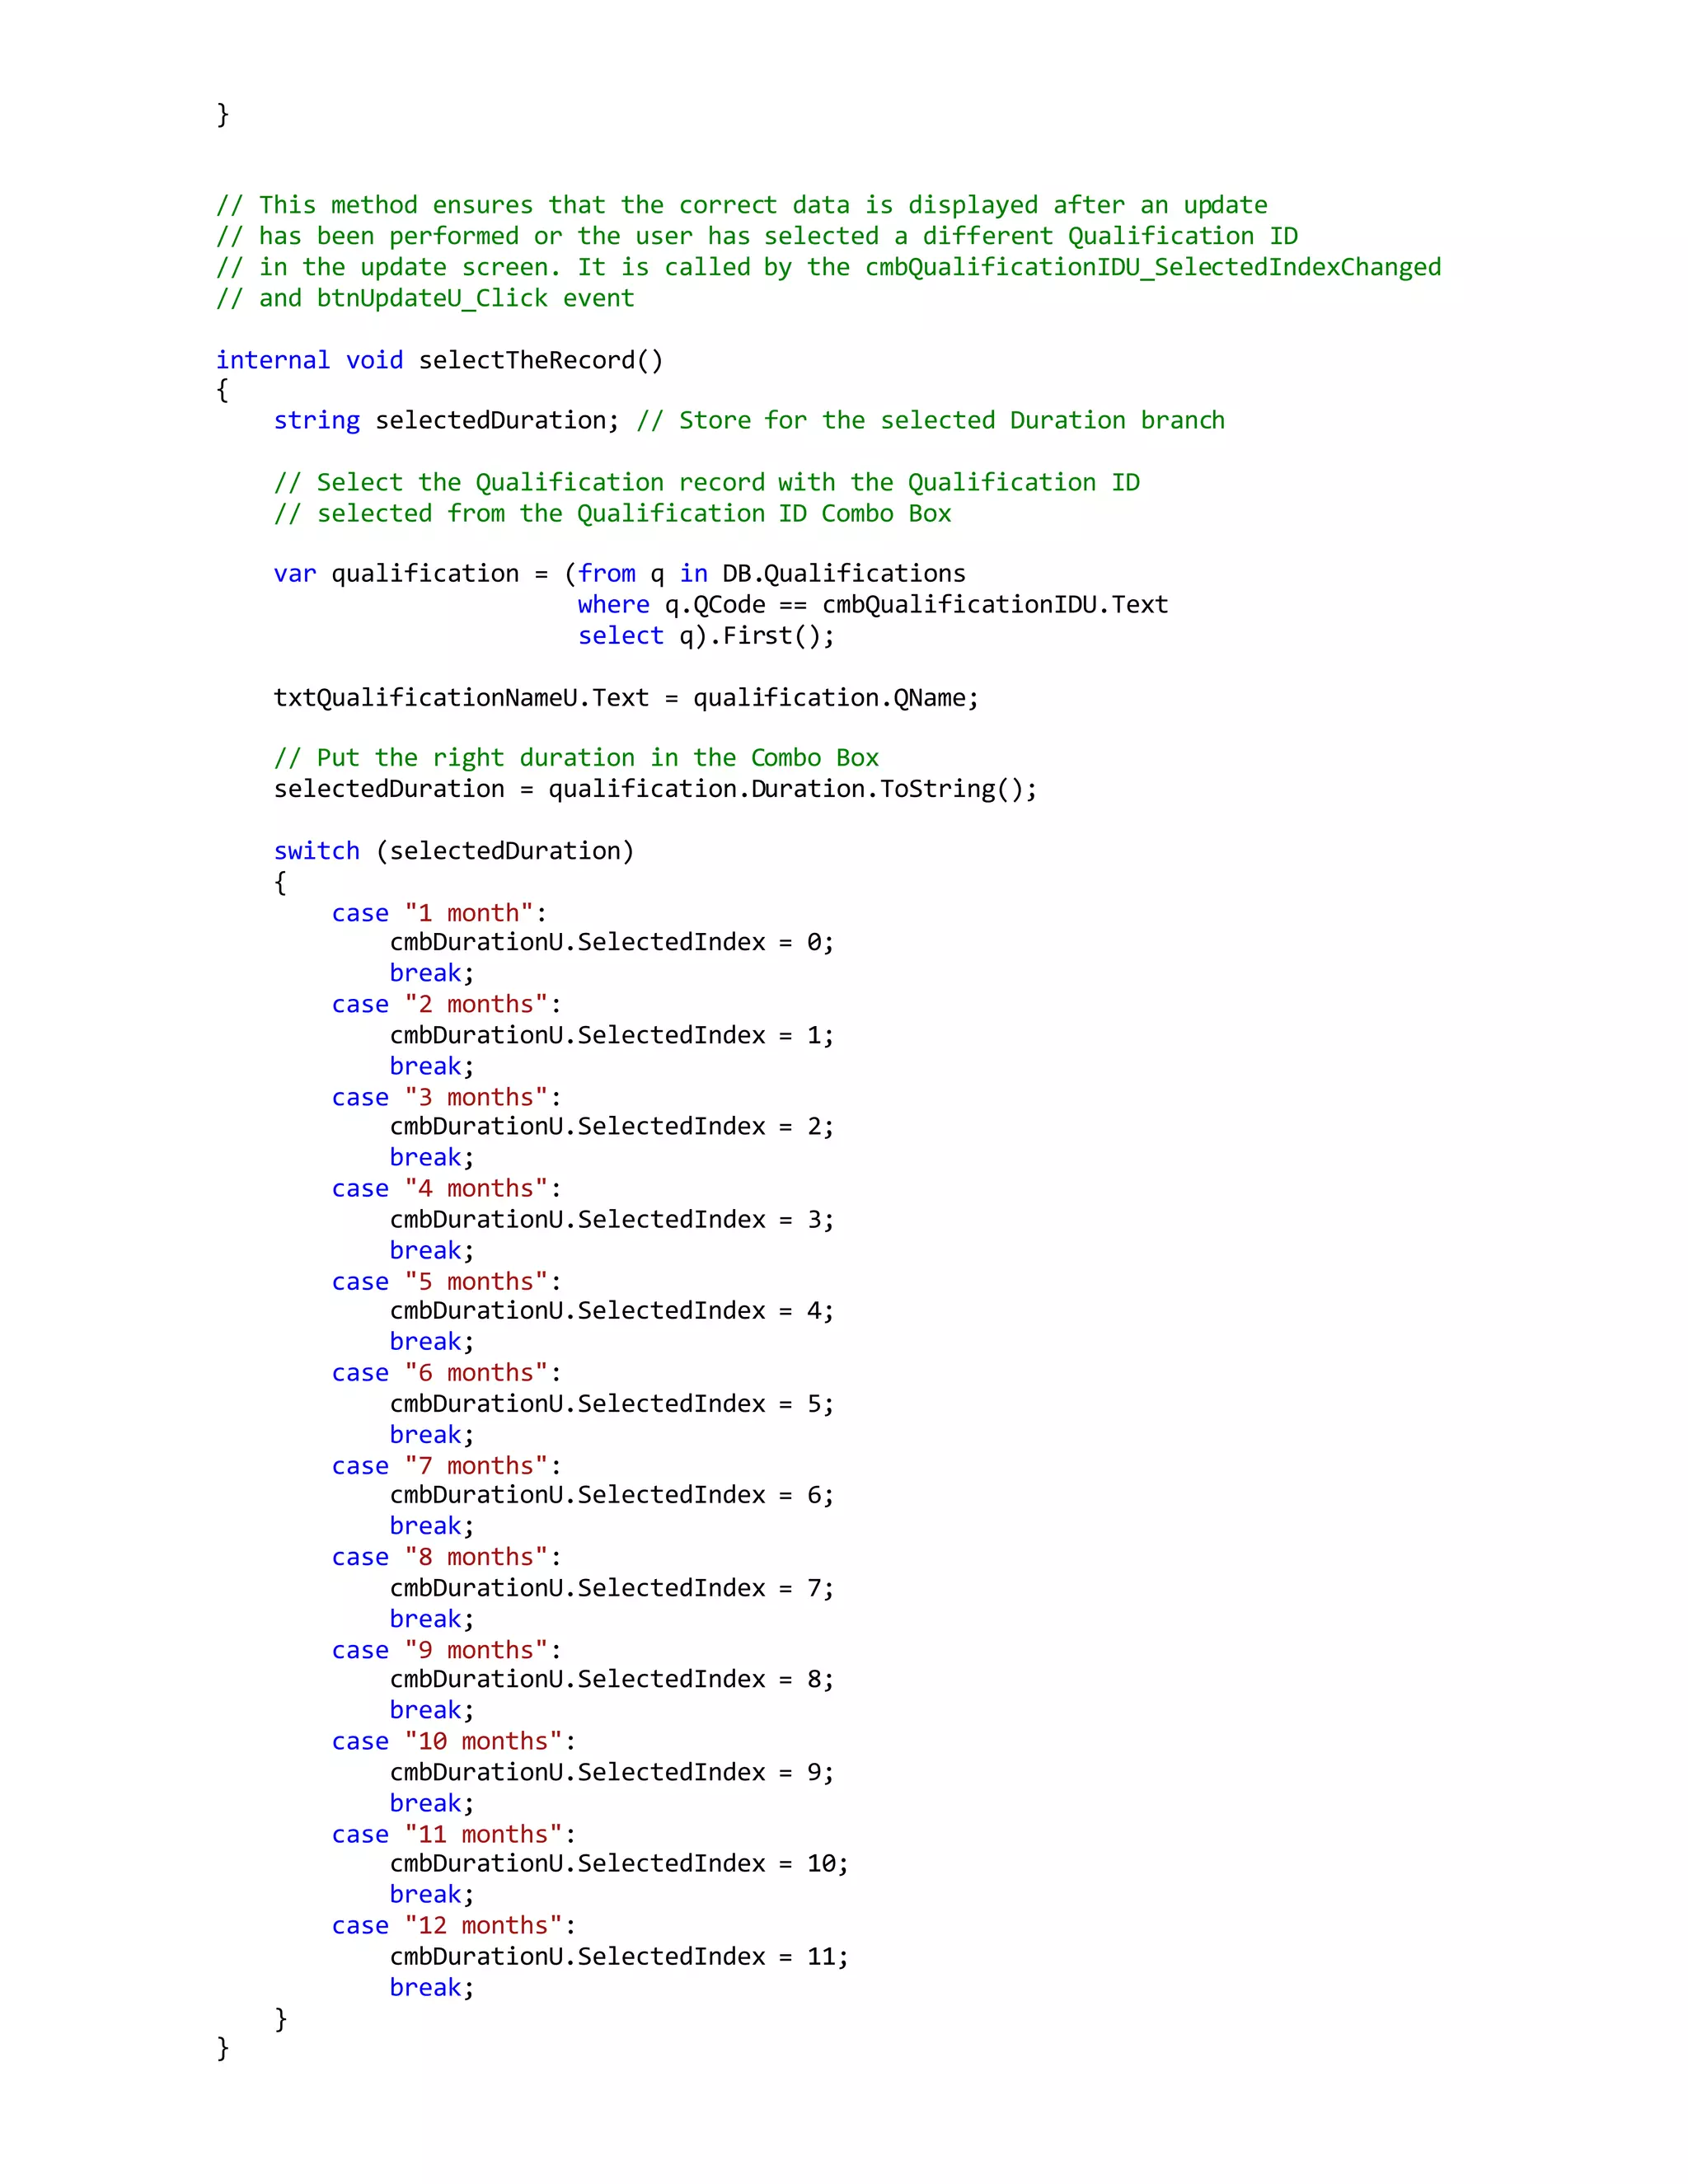Click the line case "12 months":

tap(454, 1924)
